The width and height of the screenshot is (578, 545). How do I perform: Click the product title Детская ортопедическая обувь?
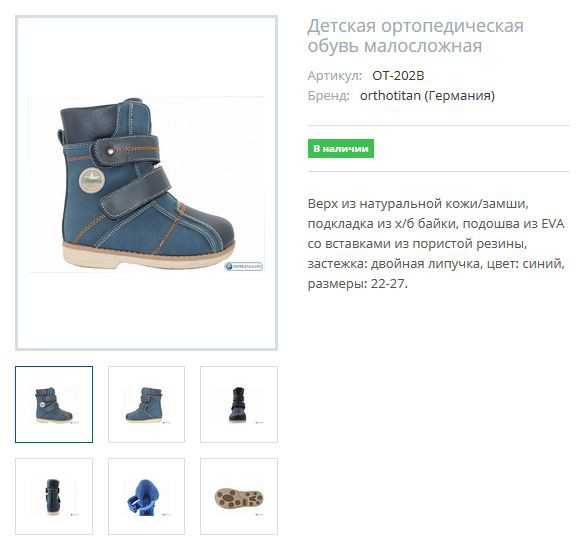tap(415, 36)
